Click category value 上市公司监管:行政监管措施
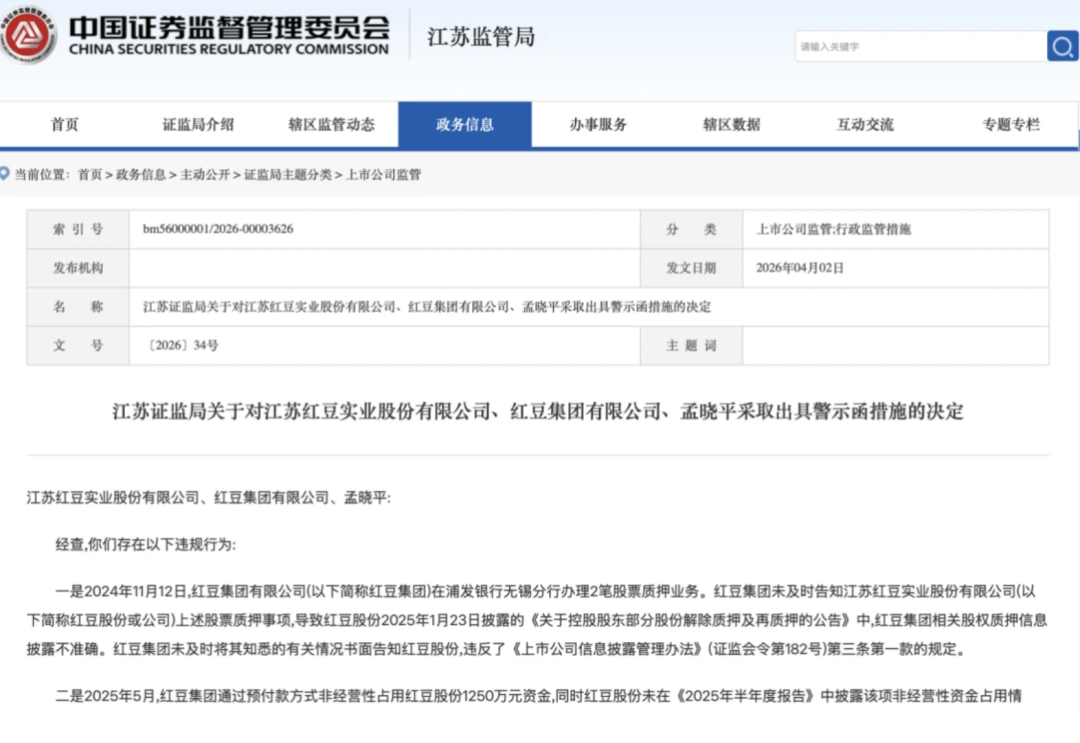Viewport: 1080px width, 743px height. [x=833, y=229]
